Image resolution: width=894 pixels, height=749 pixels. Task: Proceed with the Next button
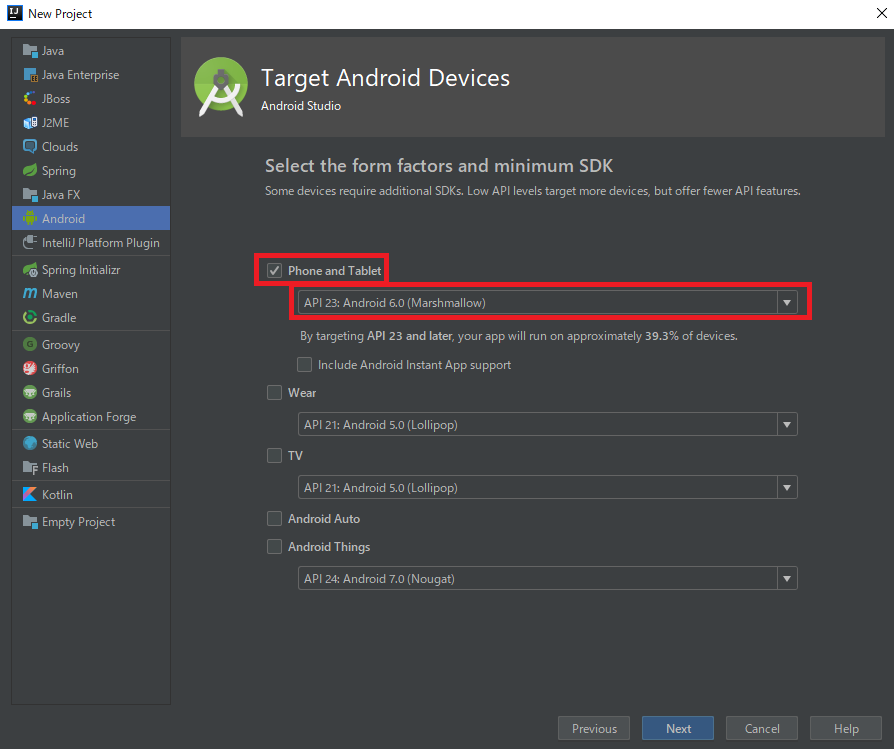click(x=678, y=728)
